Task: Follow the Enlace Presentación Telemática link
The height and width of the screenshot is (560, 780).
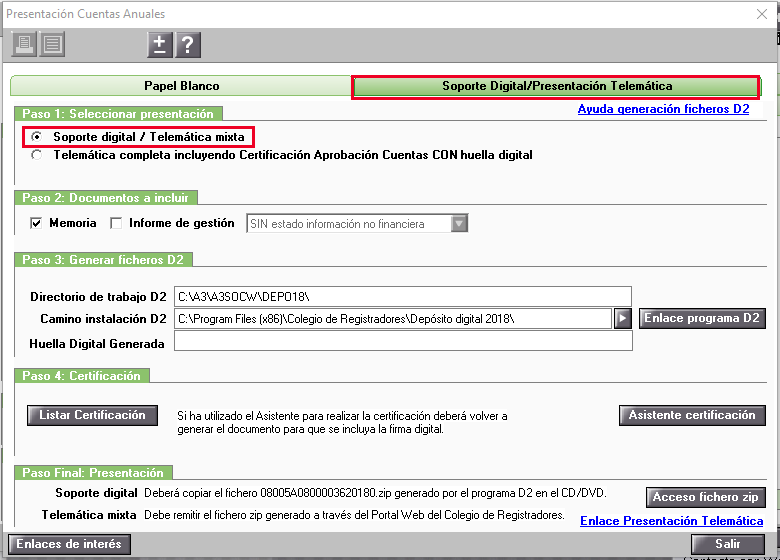Action: pyautogui.click(x=672, y=521)
